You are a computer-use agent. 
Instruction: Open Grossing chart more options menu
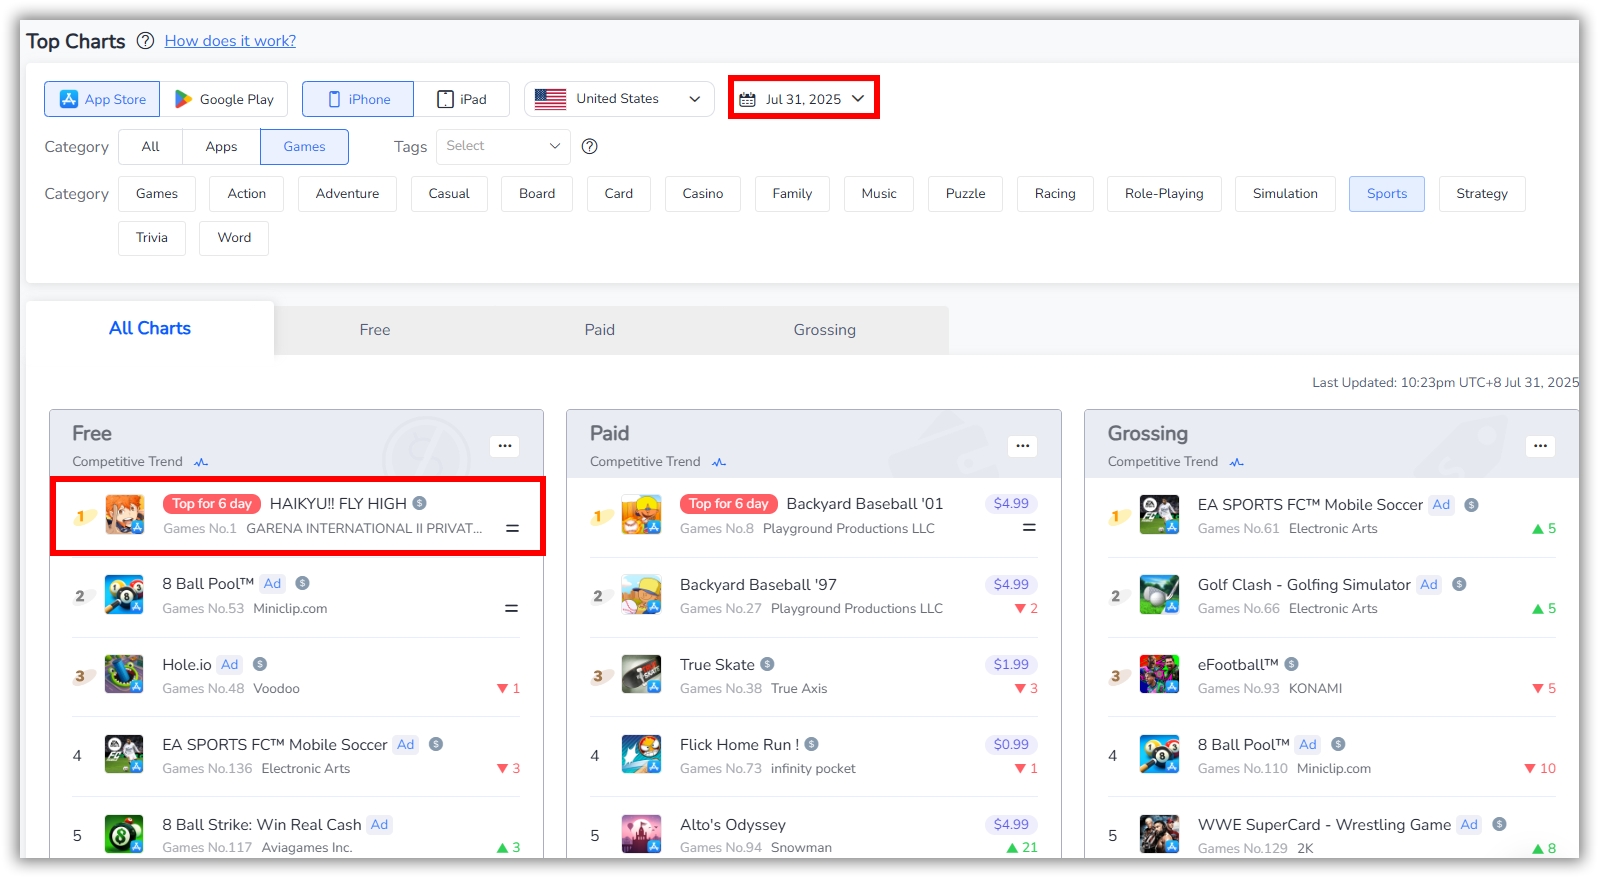click(1540, 446)
